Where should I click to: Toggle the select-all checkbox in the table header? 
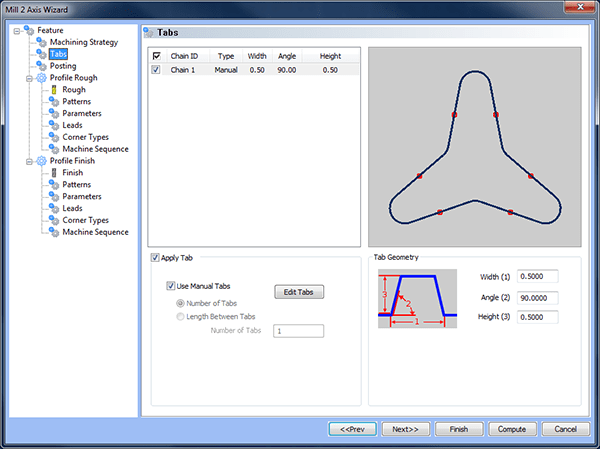[156, 56]
